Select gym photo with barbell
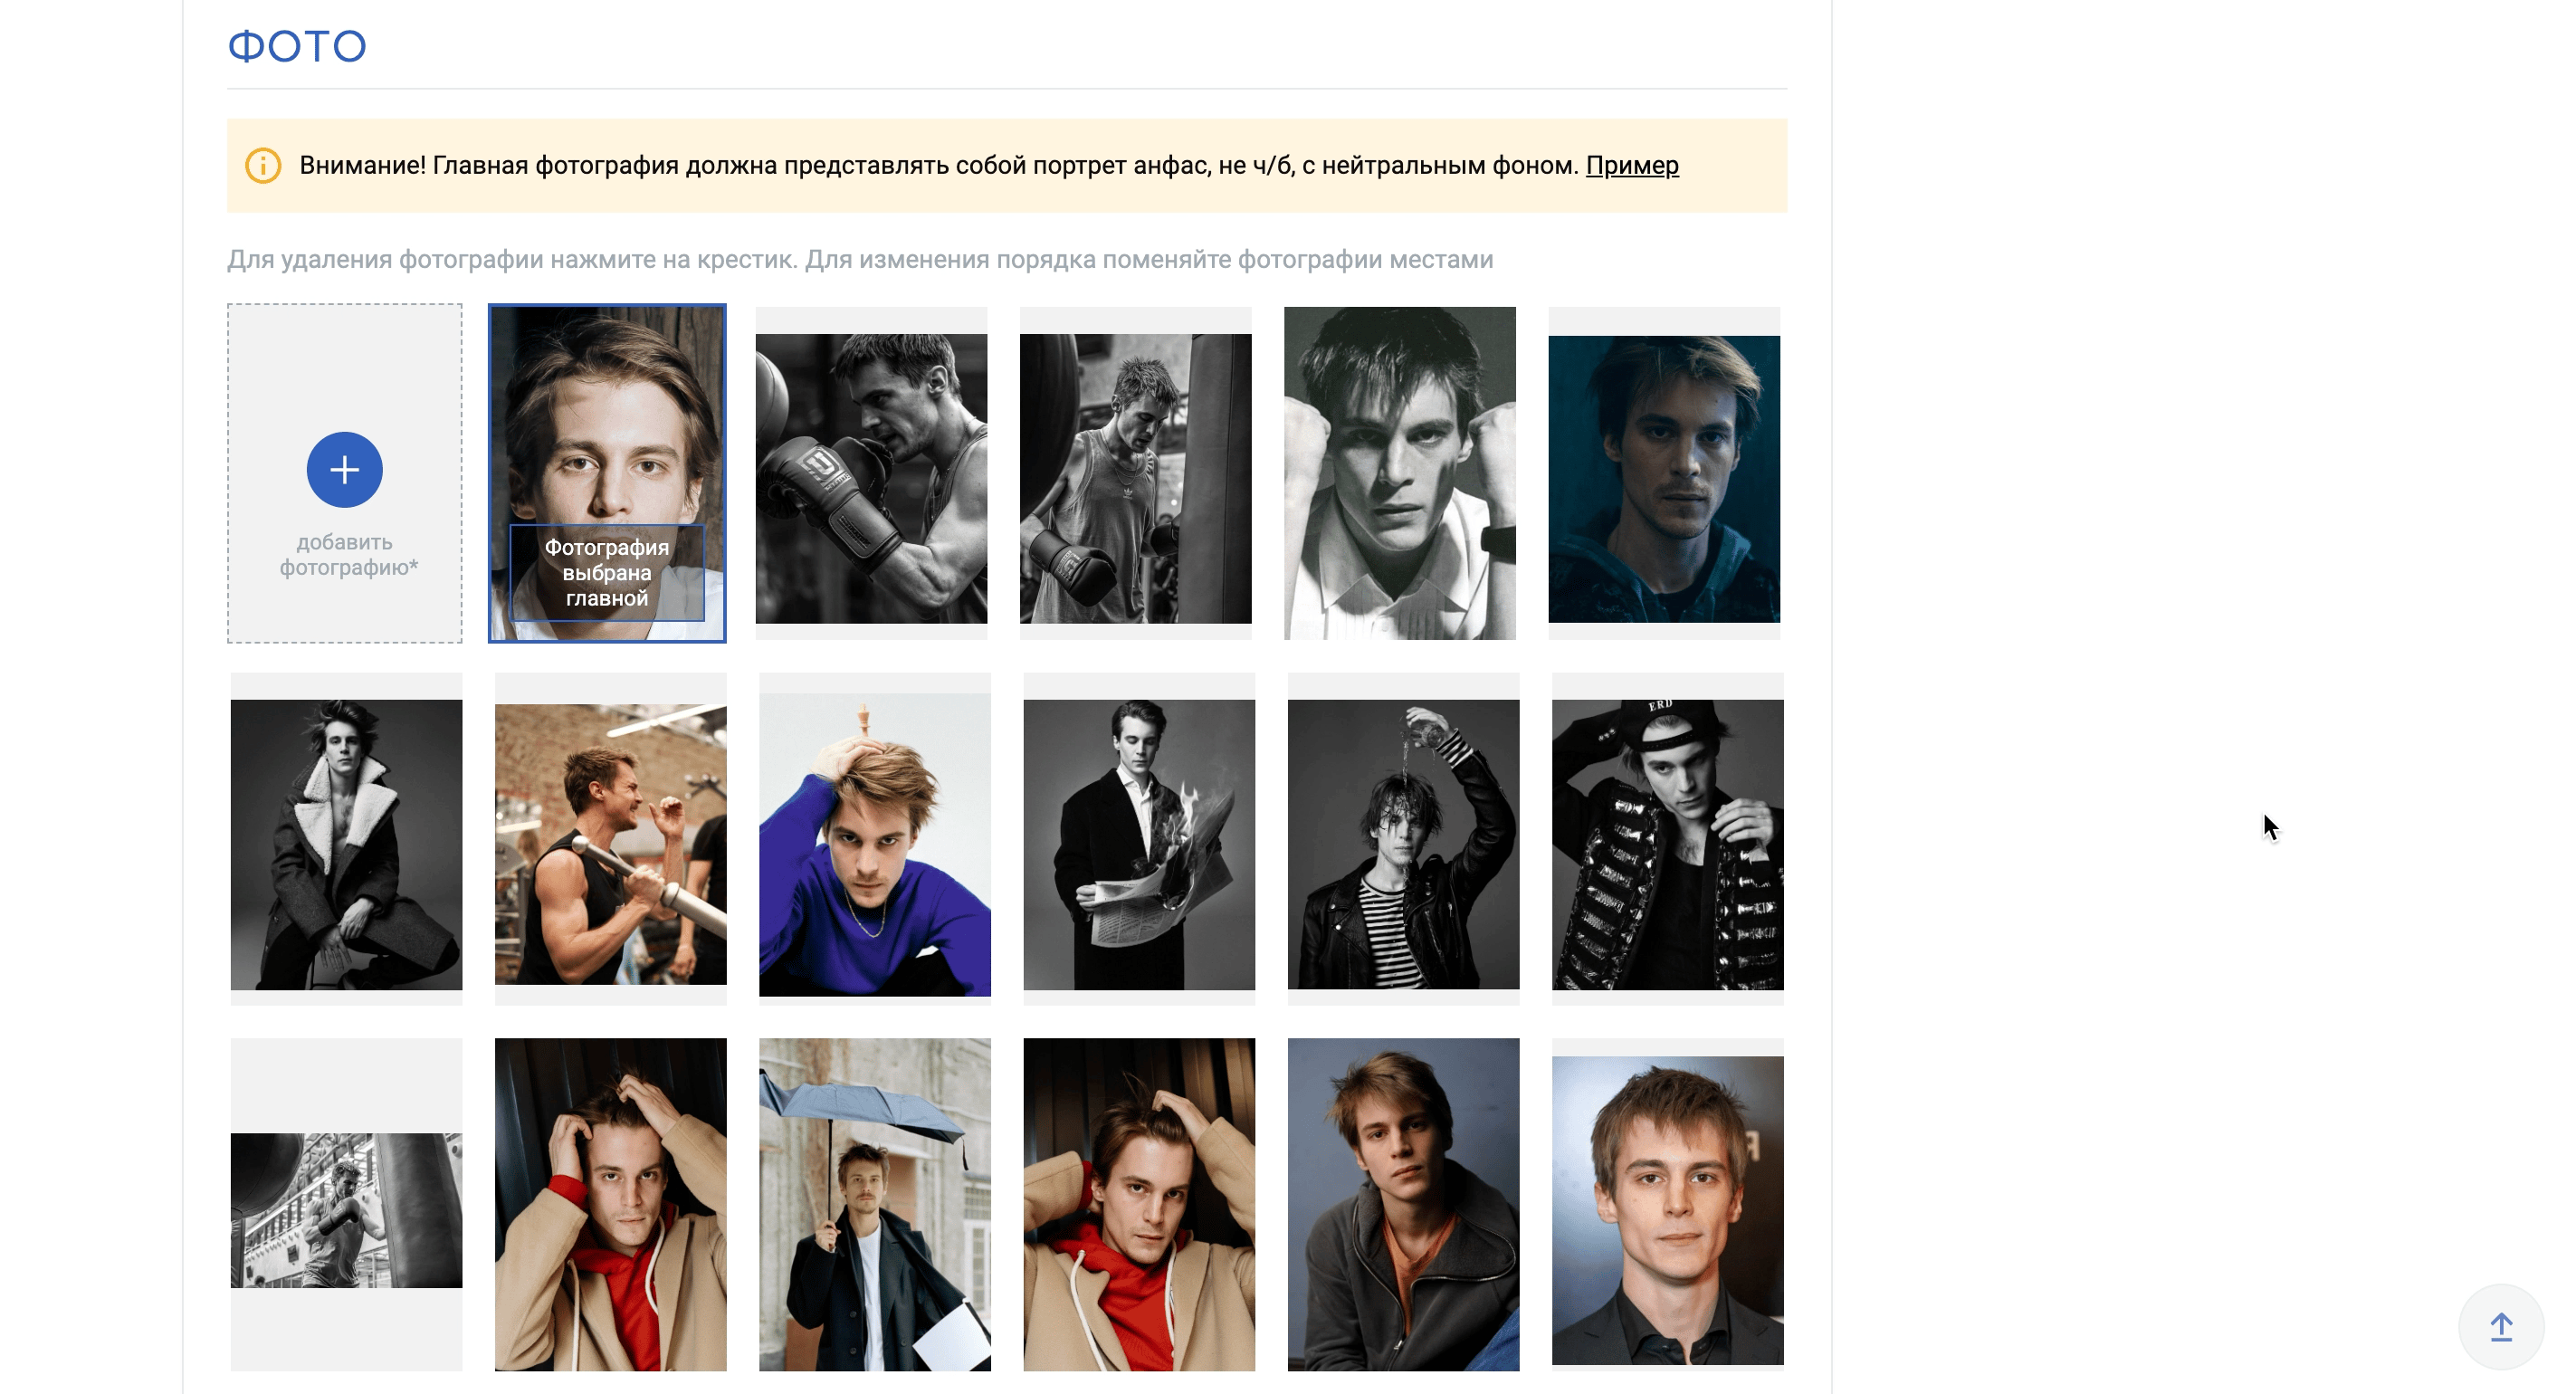This screenshot has width=2576, height=1394. [611, 844]
